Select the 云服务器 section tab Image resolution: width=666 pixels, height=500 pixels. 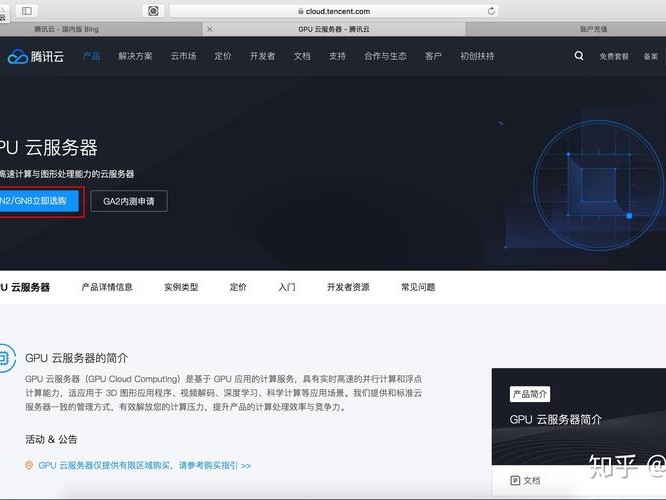(25, 287)
